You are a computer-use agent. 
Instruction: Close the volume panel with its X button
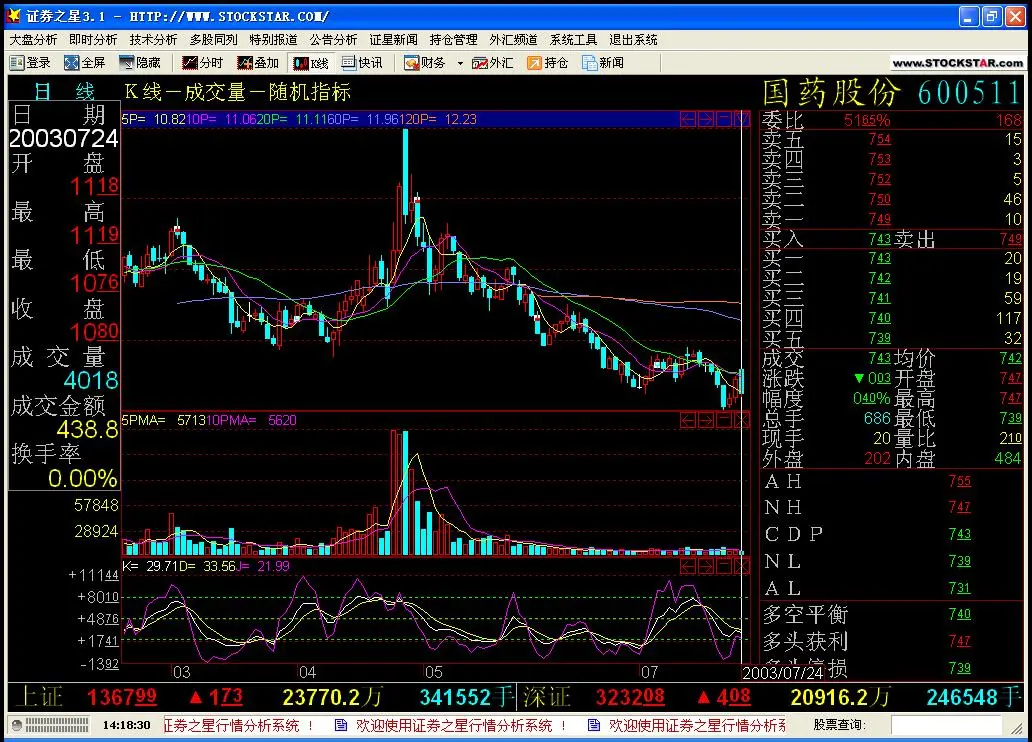(x=742, y=420)
